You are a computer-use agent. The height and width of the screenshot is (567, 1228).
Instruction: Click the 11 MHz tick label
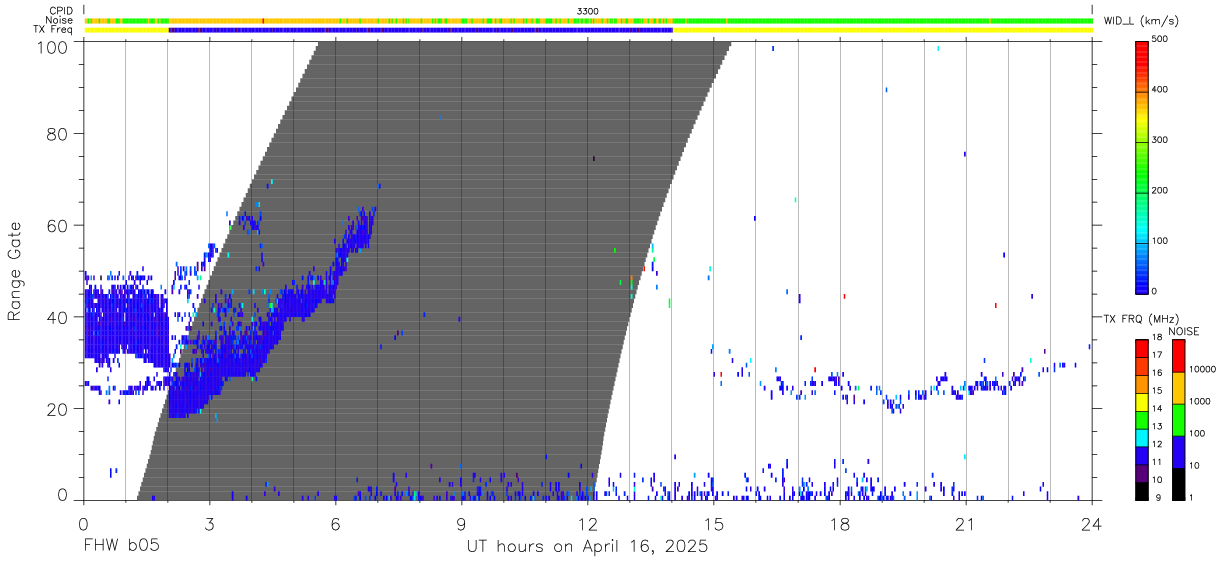click(1157, 462)
